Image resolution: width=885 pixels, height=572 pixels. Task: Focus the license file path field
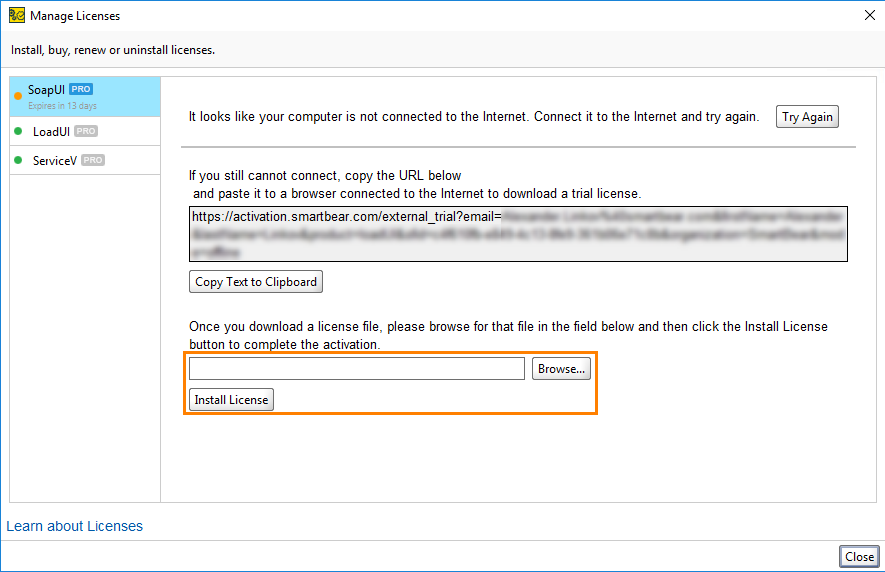pos(357,369)
